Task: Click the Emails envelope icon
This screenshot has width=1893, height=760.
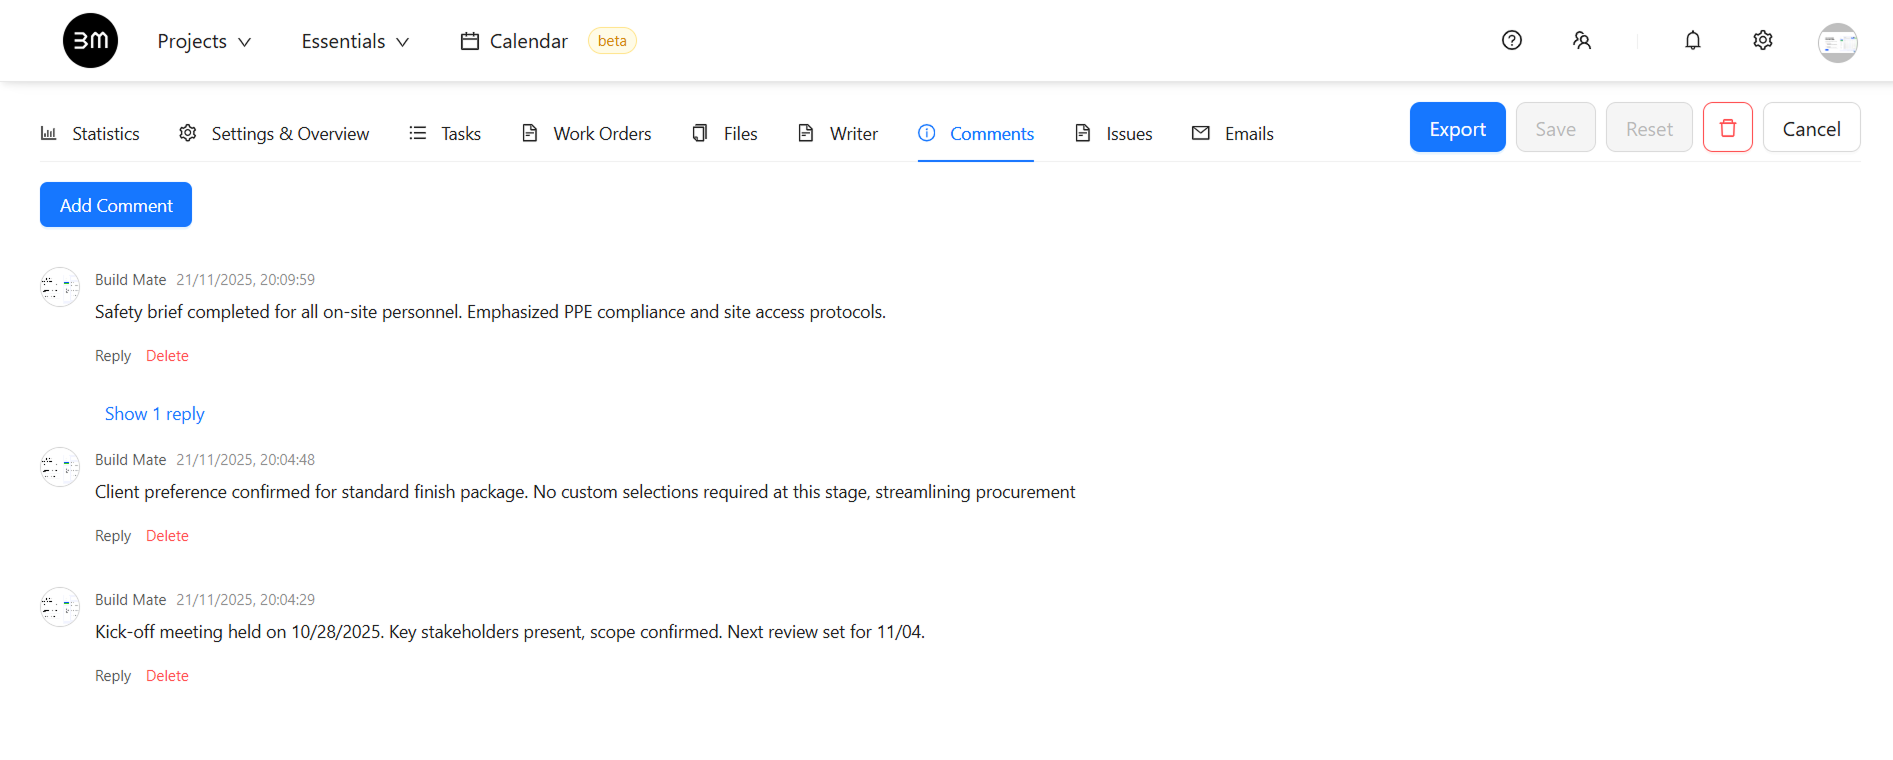Action: (x=1201, y=133)
